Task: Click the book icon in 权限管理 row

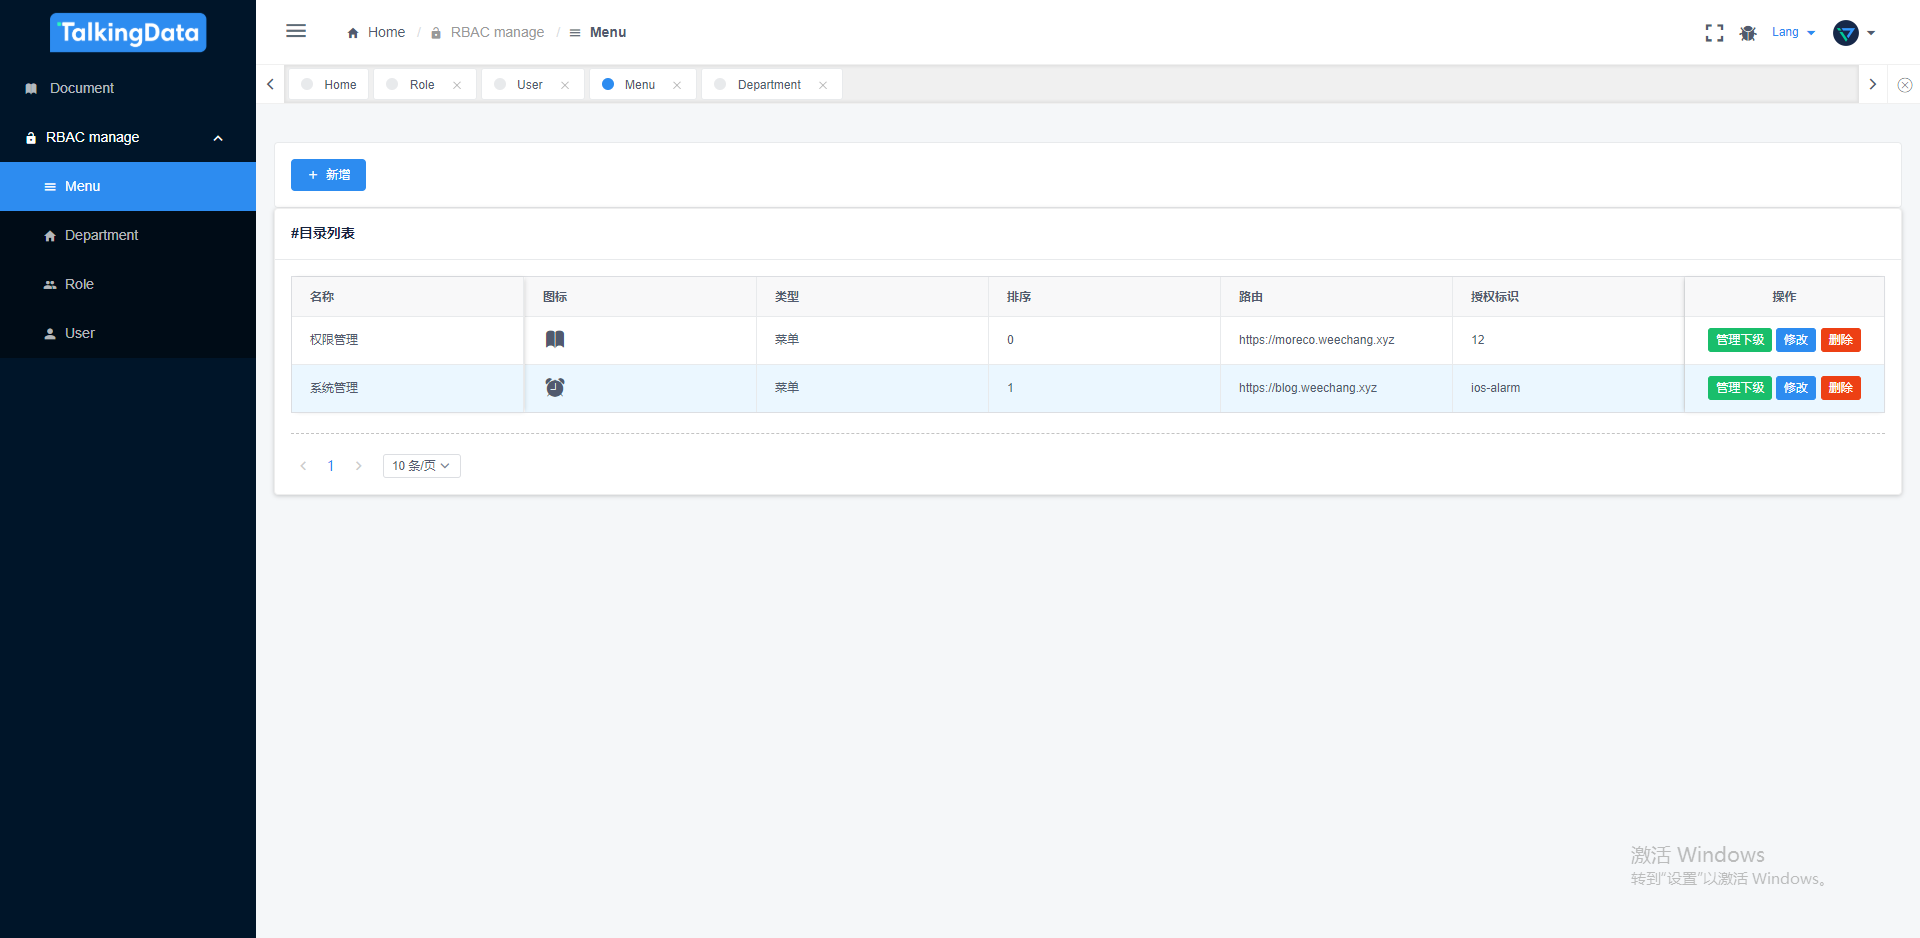Action: click(555, 340)
